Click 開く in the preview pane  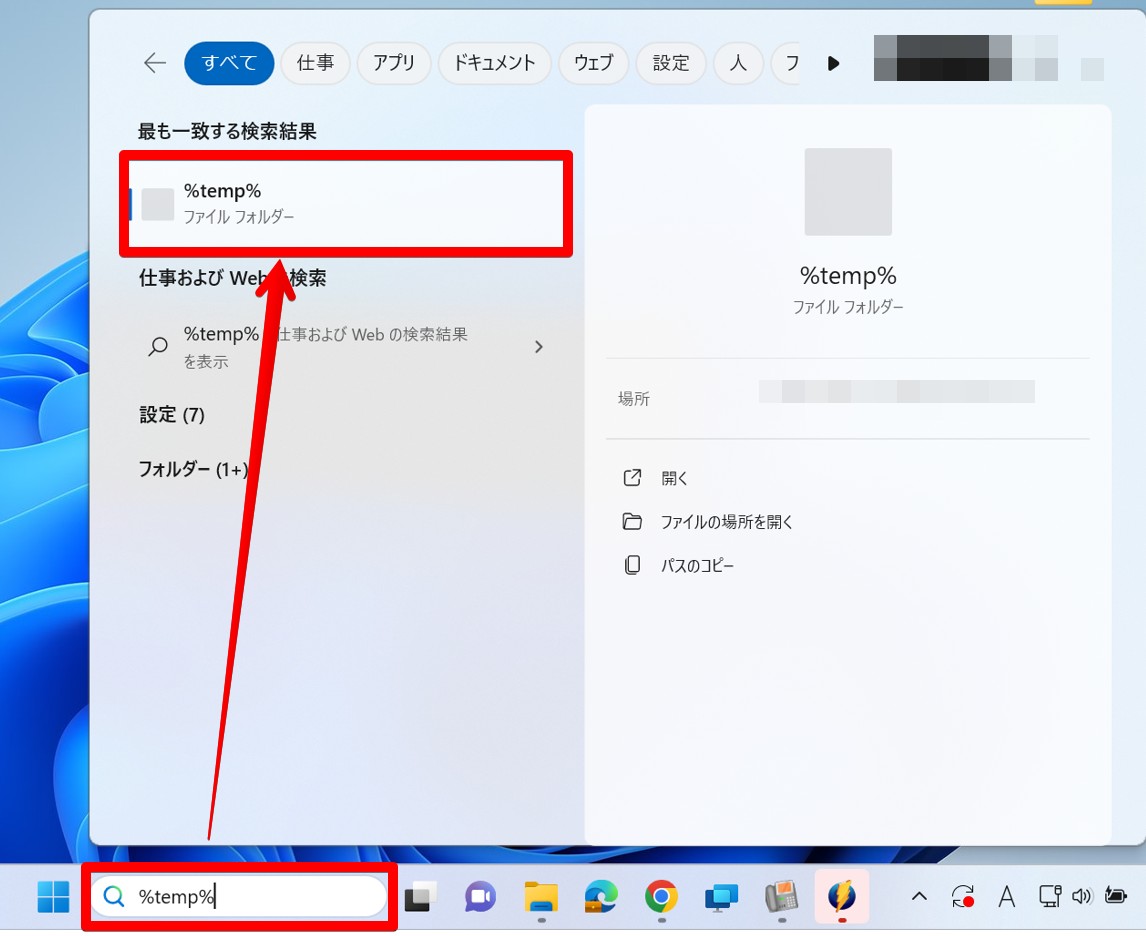674,478
